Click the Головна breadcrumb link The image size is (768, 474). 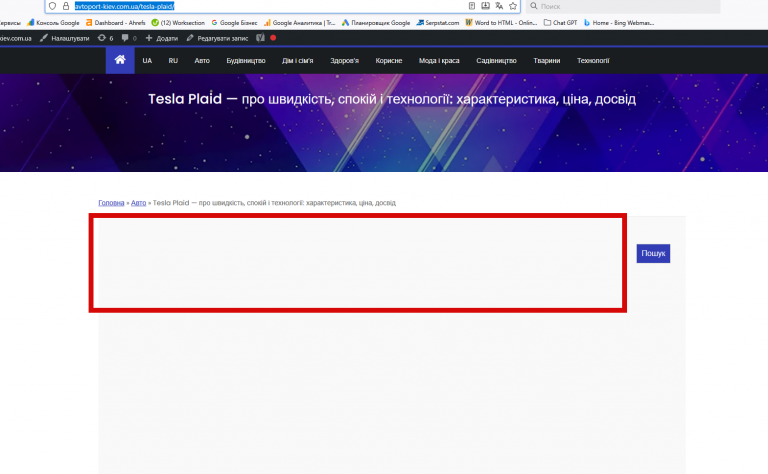click(x=111, y=203)
